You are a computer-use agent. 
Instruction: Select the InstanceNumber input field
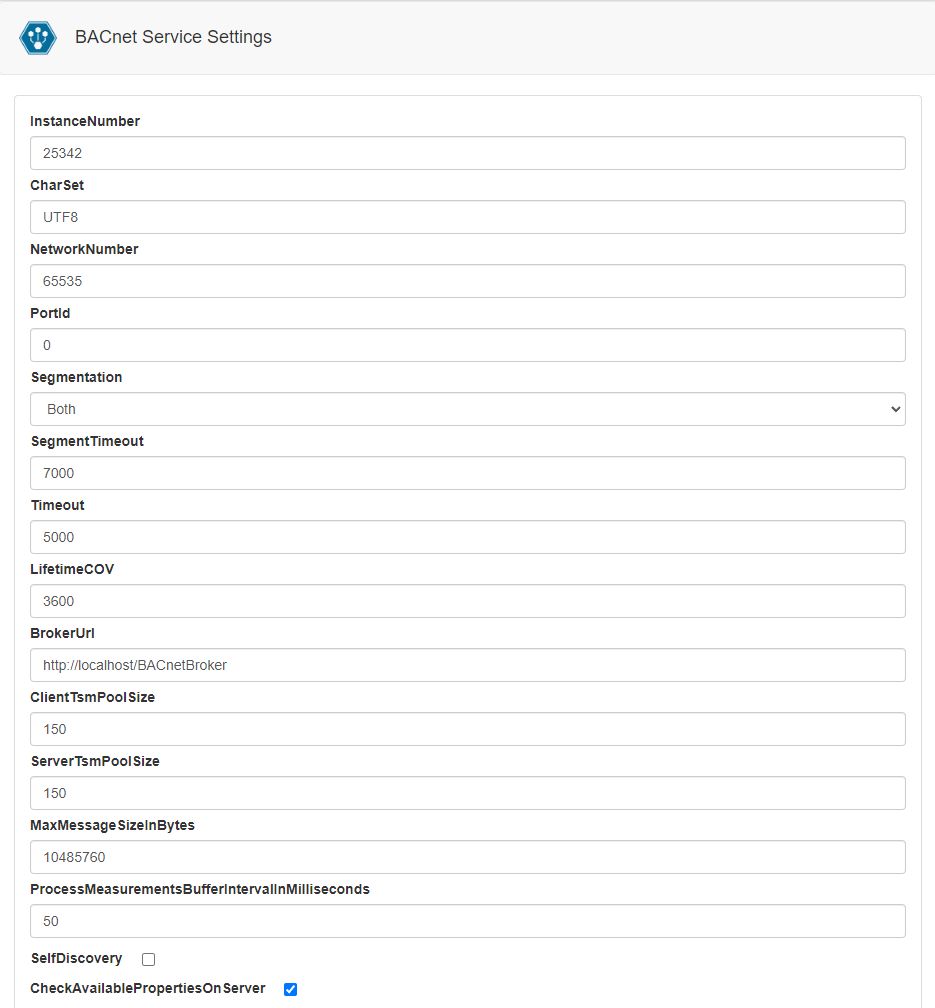point(467,153)
